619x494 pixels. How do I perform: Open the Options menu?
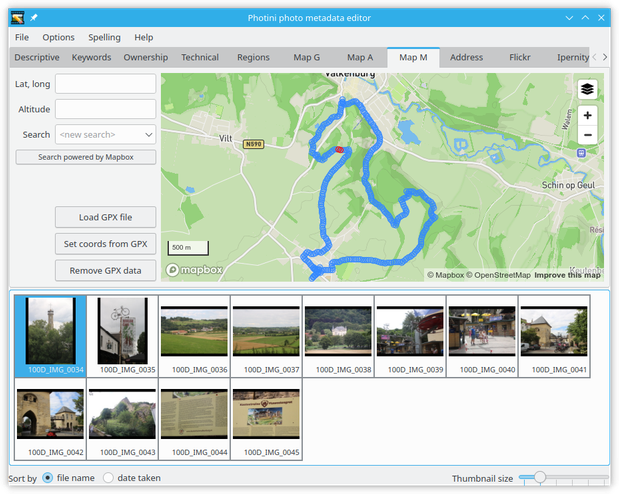(x=58, y=38)
